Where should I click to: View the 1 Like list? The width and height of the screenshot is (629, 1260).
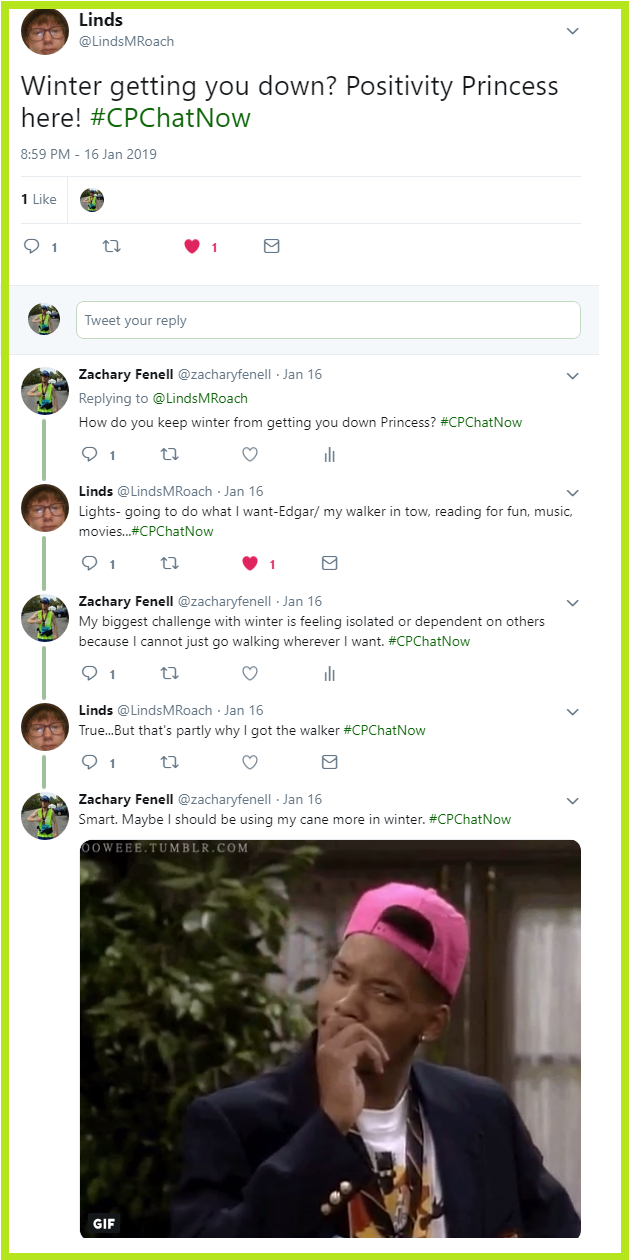point(39,199)
